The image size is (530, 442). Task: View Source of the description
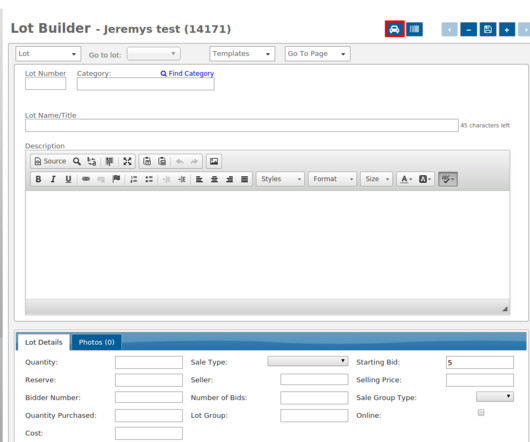50,161
